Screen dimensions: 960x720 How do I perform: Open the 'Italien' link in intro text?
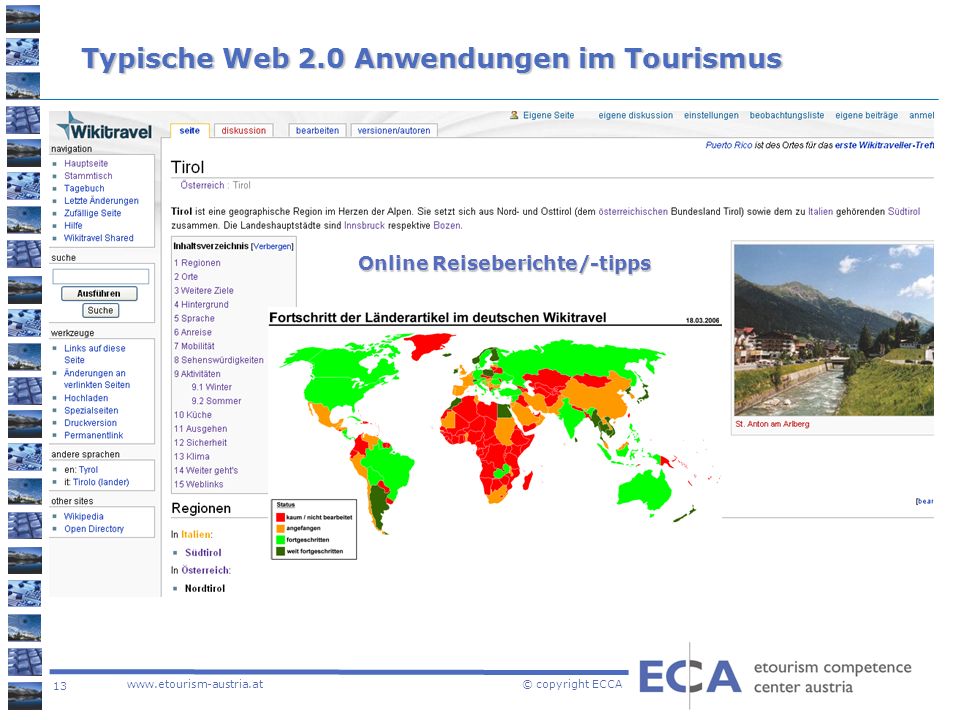click(x=820, y=211)
